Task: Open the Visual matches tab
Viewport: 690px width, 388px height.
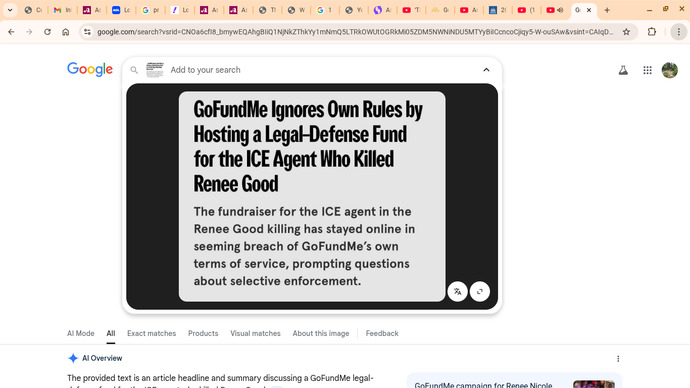Action: 255,333
